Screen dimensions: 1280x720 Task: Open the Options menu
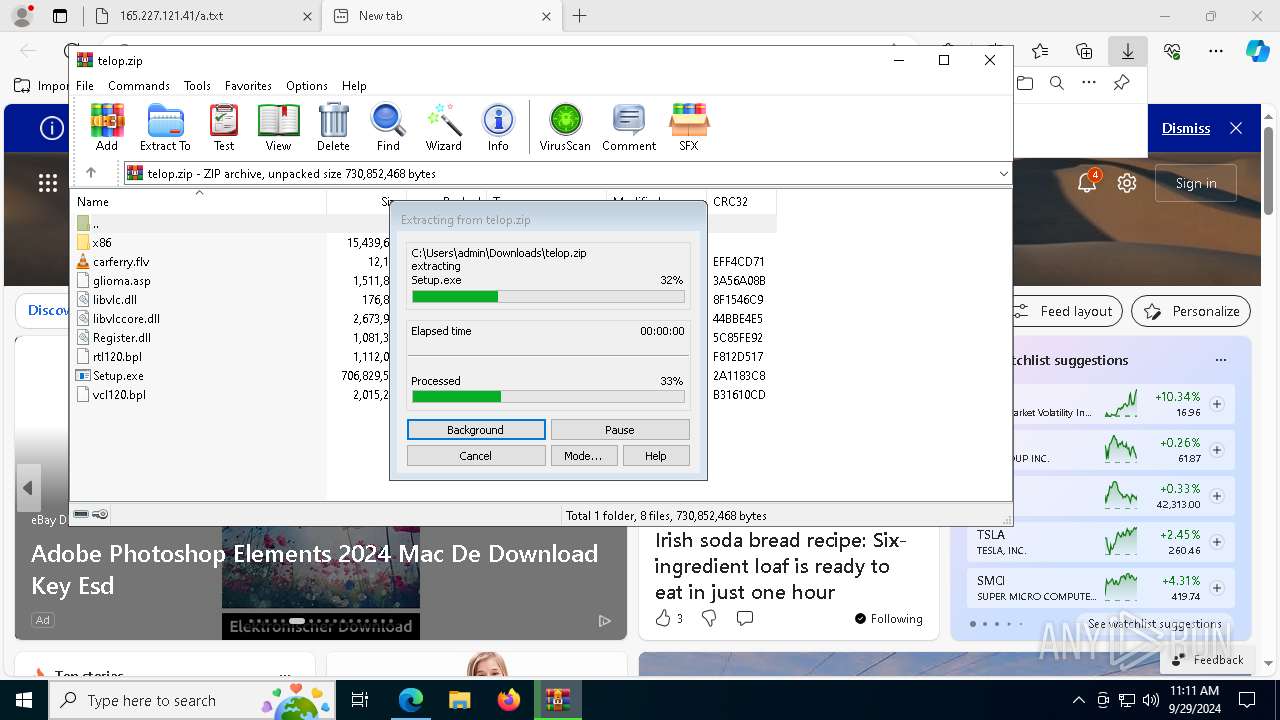pyautogui.click(x=307, y=86)
